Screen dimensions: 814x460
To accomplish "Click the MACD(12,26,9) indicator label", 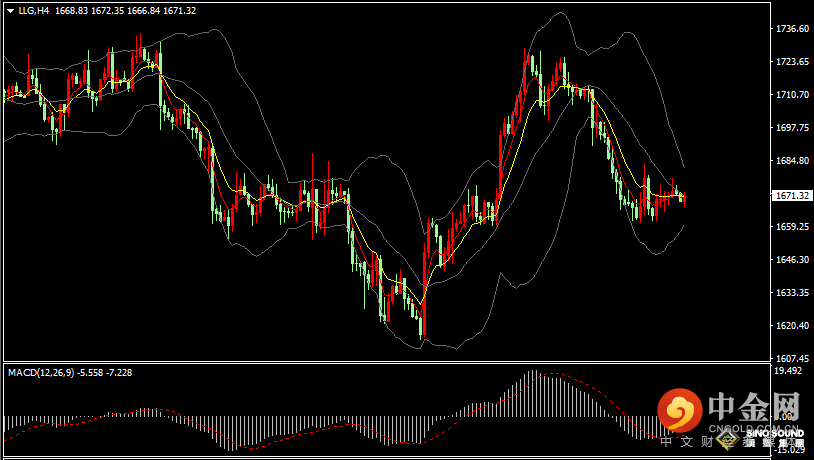I will [x=41, y=372].
